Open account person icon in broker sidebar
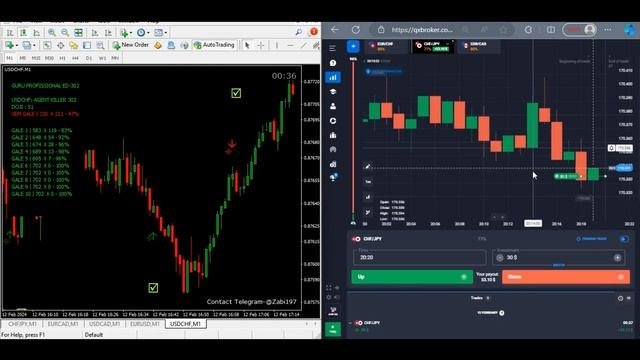Image resolution: width=640 pixels, height=360 pixels. (x=333, y=106)
